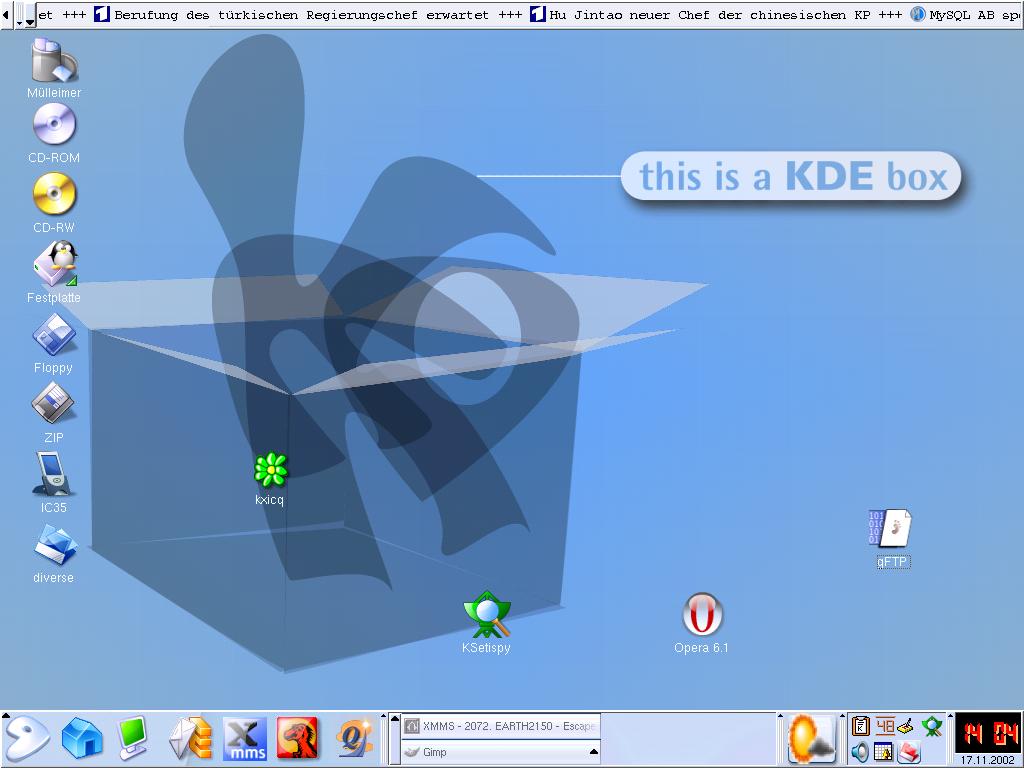Click the red eraser tray icon
The height and width of the screenshot is (768, 1024).
[x=908, y=752]
